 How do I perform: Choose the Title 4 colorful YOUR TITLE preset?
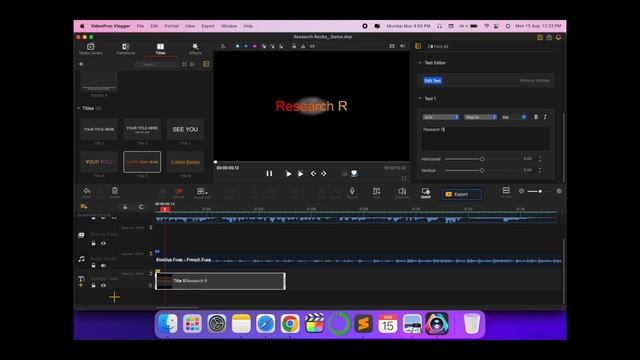(99, 162)
